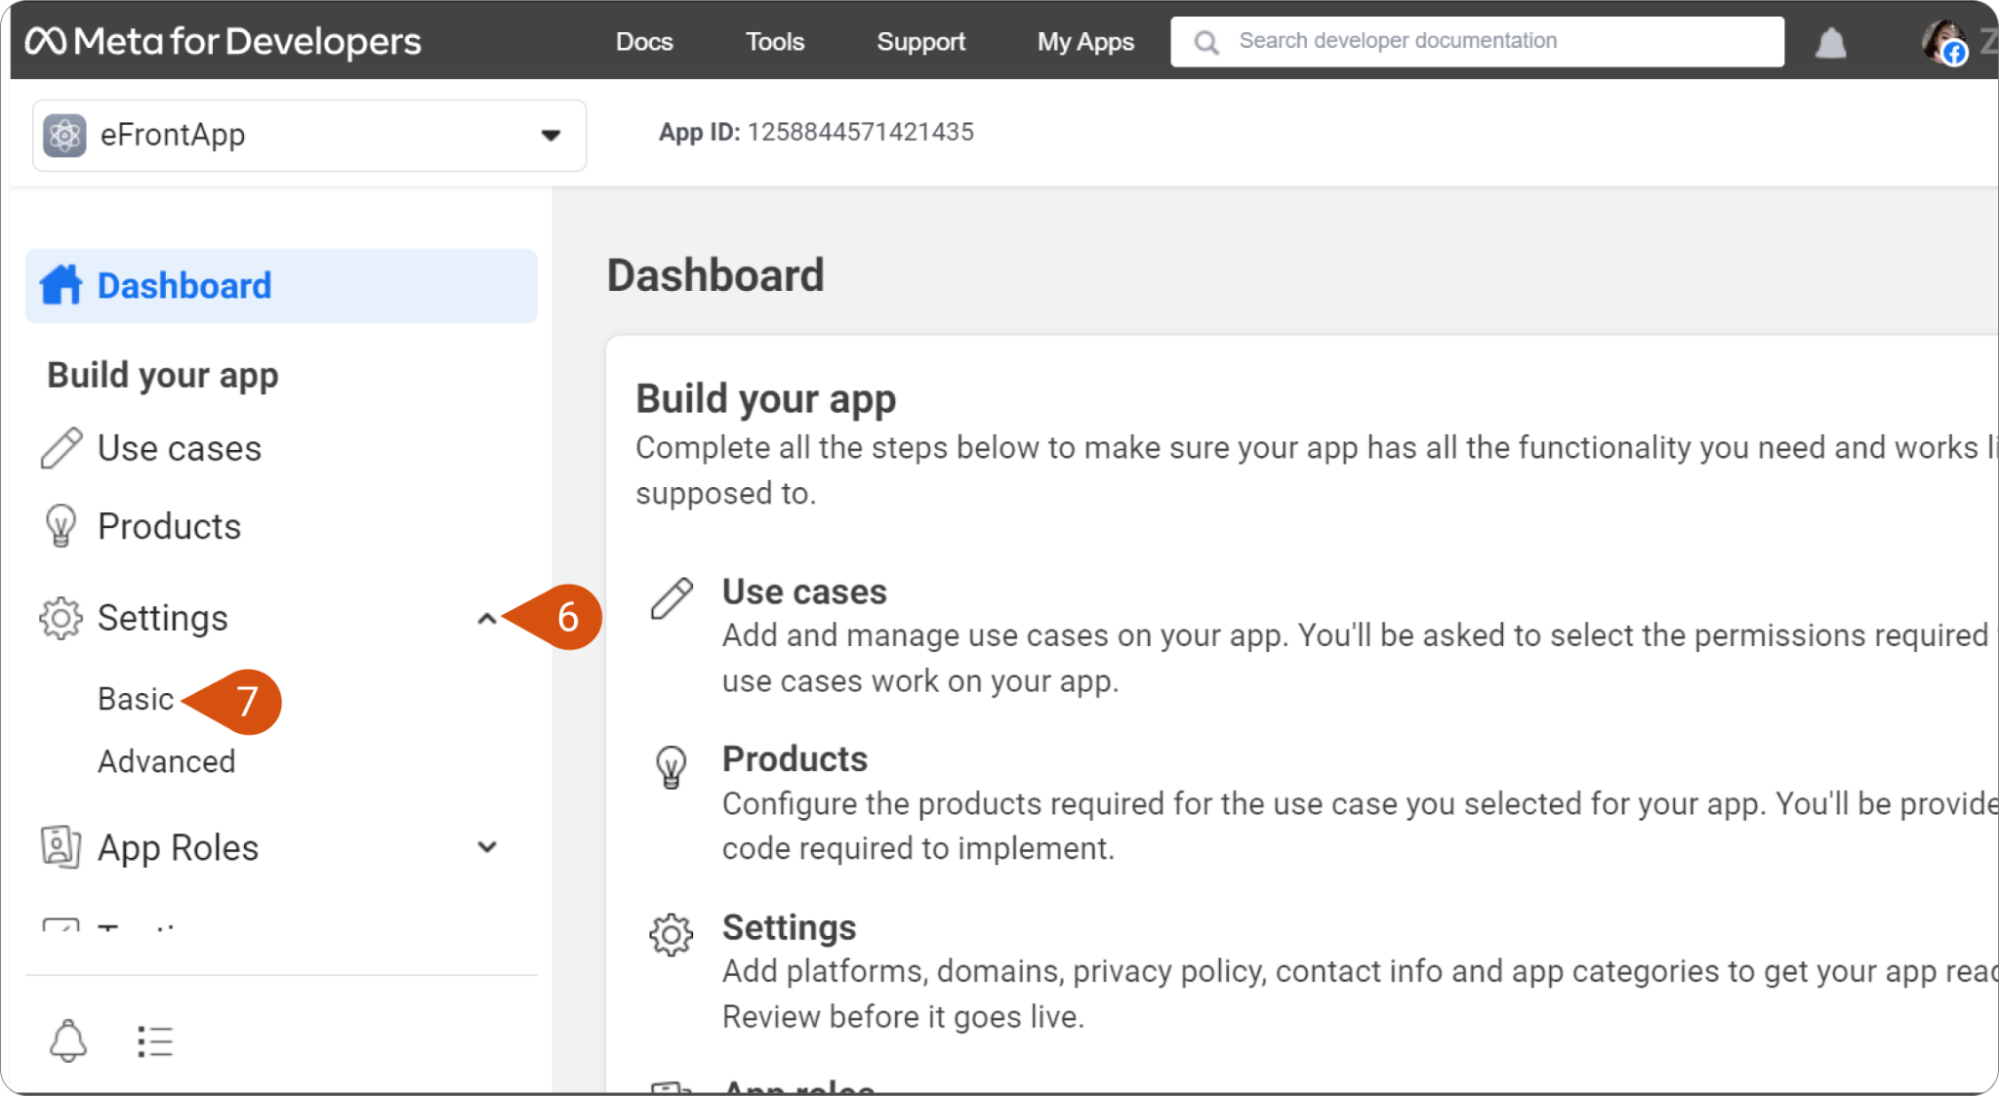Click the App Roles badge icon
Viewport: 1999px width, 1097px height.
(x=60, y=847)
